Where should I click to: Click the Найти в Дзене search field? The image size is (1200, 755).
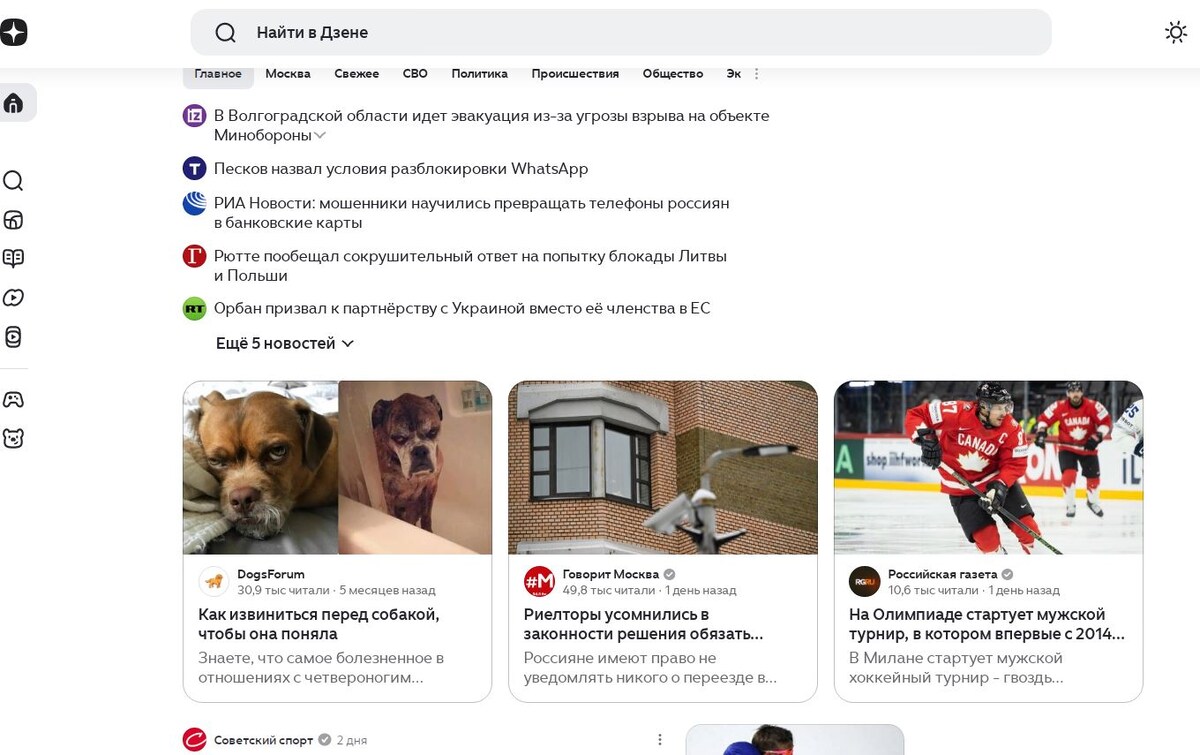pyautogui.click(x=621, y=33)
